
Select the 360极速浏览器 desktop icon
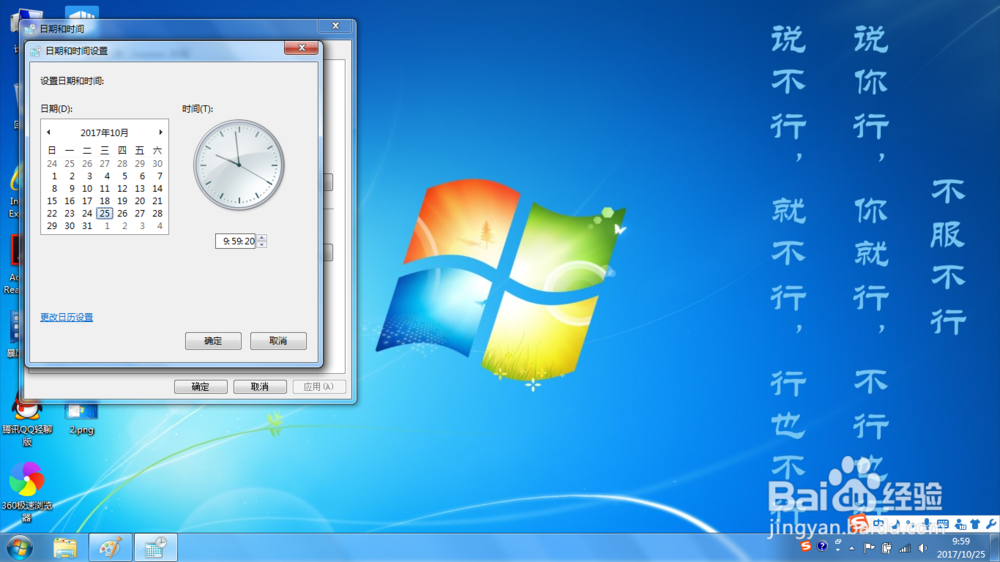[x=27, y=491]
